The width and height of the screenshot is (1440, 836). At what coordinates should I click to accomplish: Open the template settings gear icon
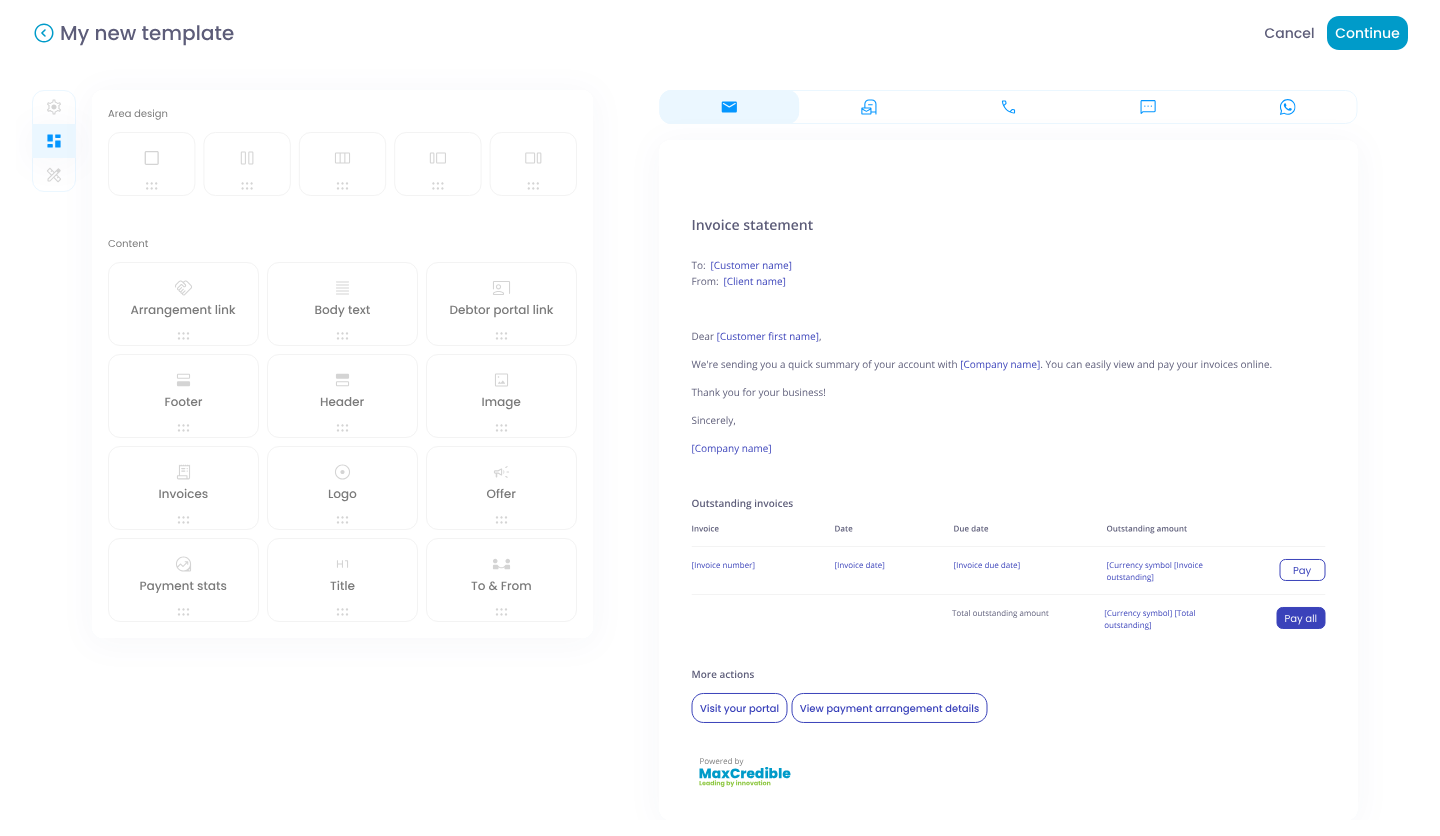54,107
